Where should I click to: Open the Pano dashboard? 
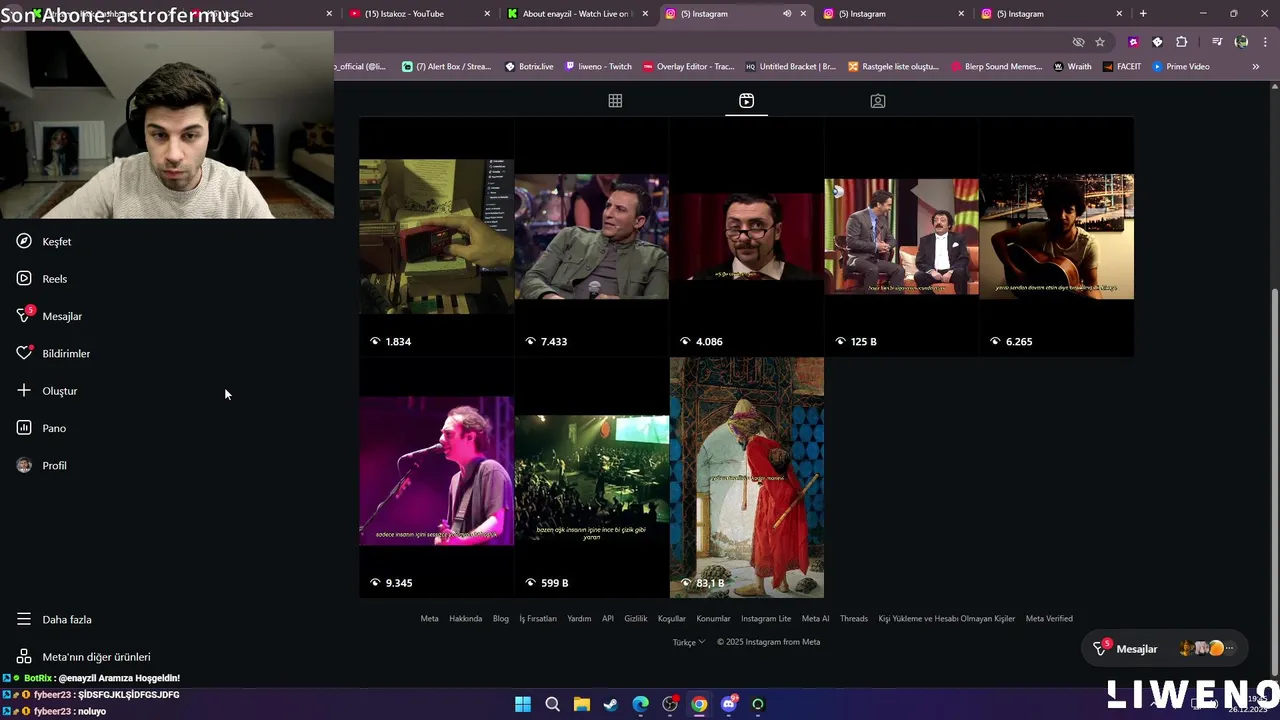41,428
